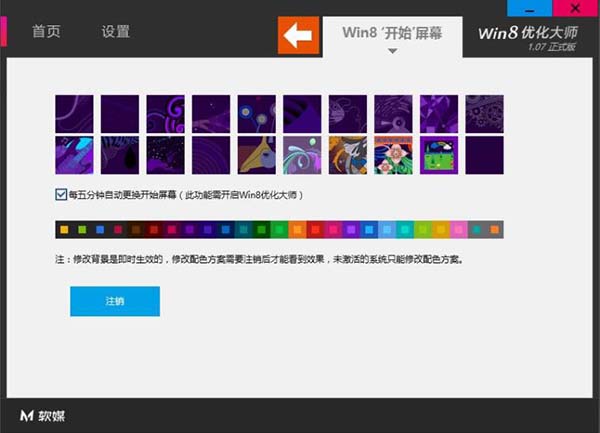Pick the black swatch with crimson square
This screenshot has height=433, width=600.
(x=118, y=230)
